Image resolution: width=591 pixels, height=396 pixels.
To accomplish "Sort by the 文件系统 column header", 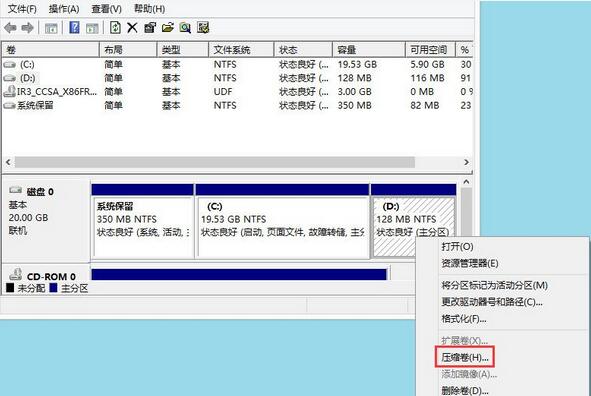I will (241, 50).
